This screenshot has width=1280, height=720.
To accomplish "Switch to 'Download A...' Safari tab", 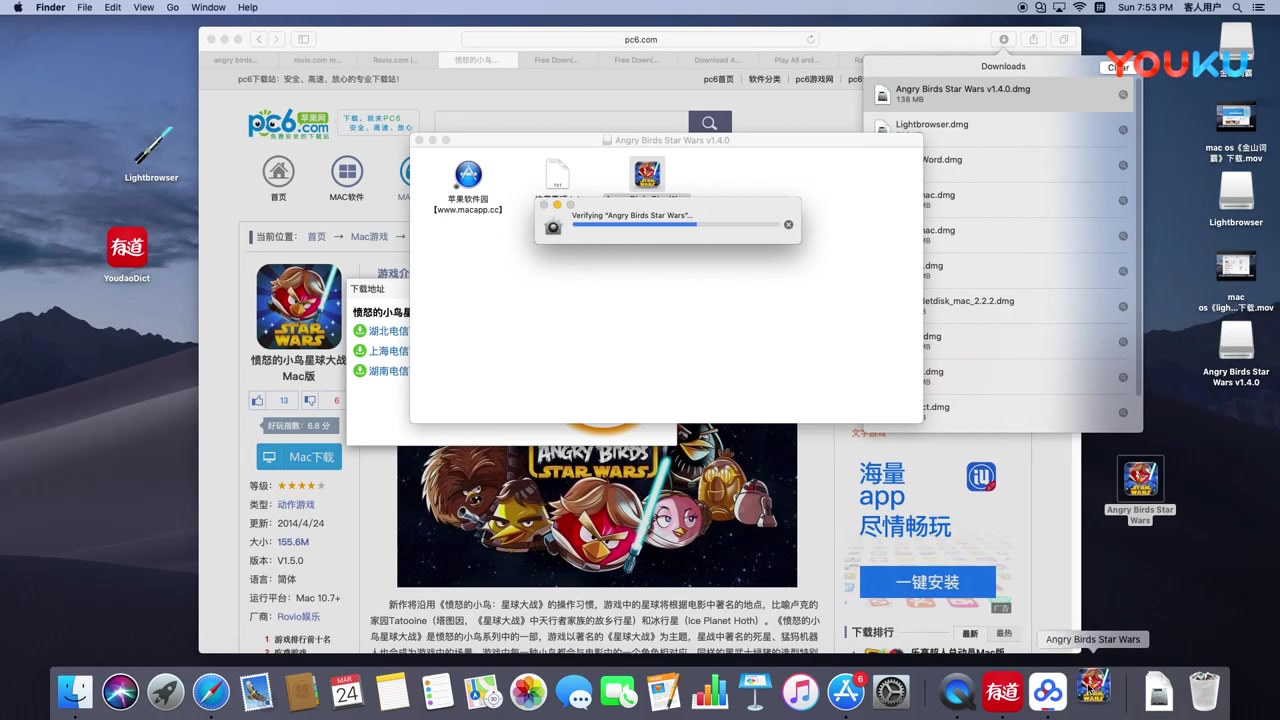I will coord(717,60).
